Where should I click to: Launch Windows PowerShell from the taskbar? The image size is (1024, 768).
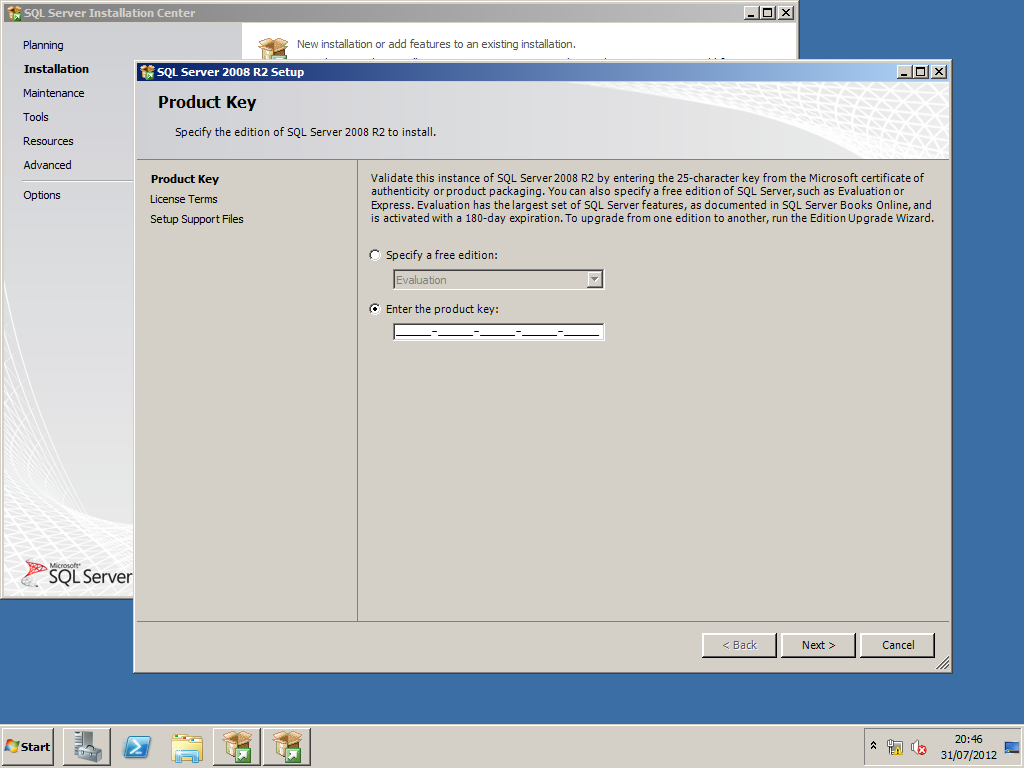coord(137,746)
